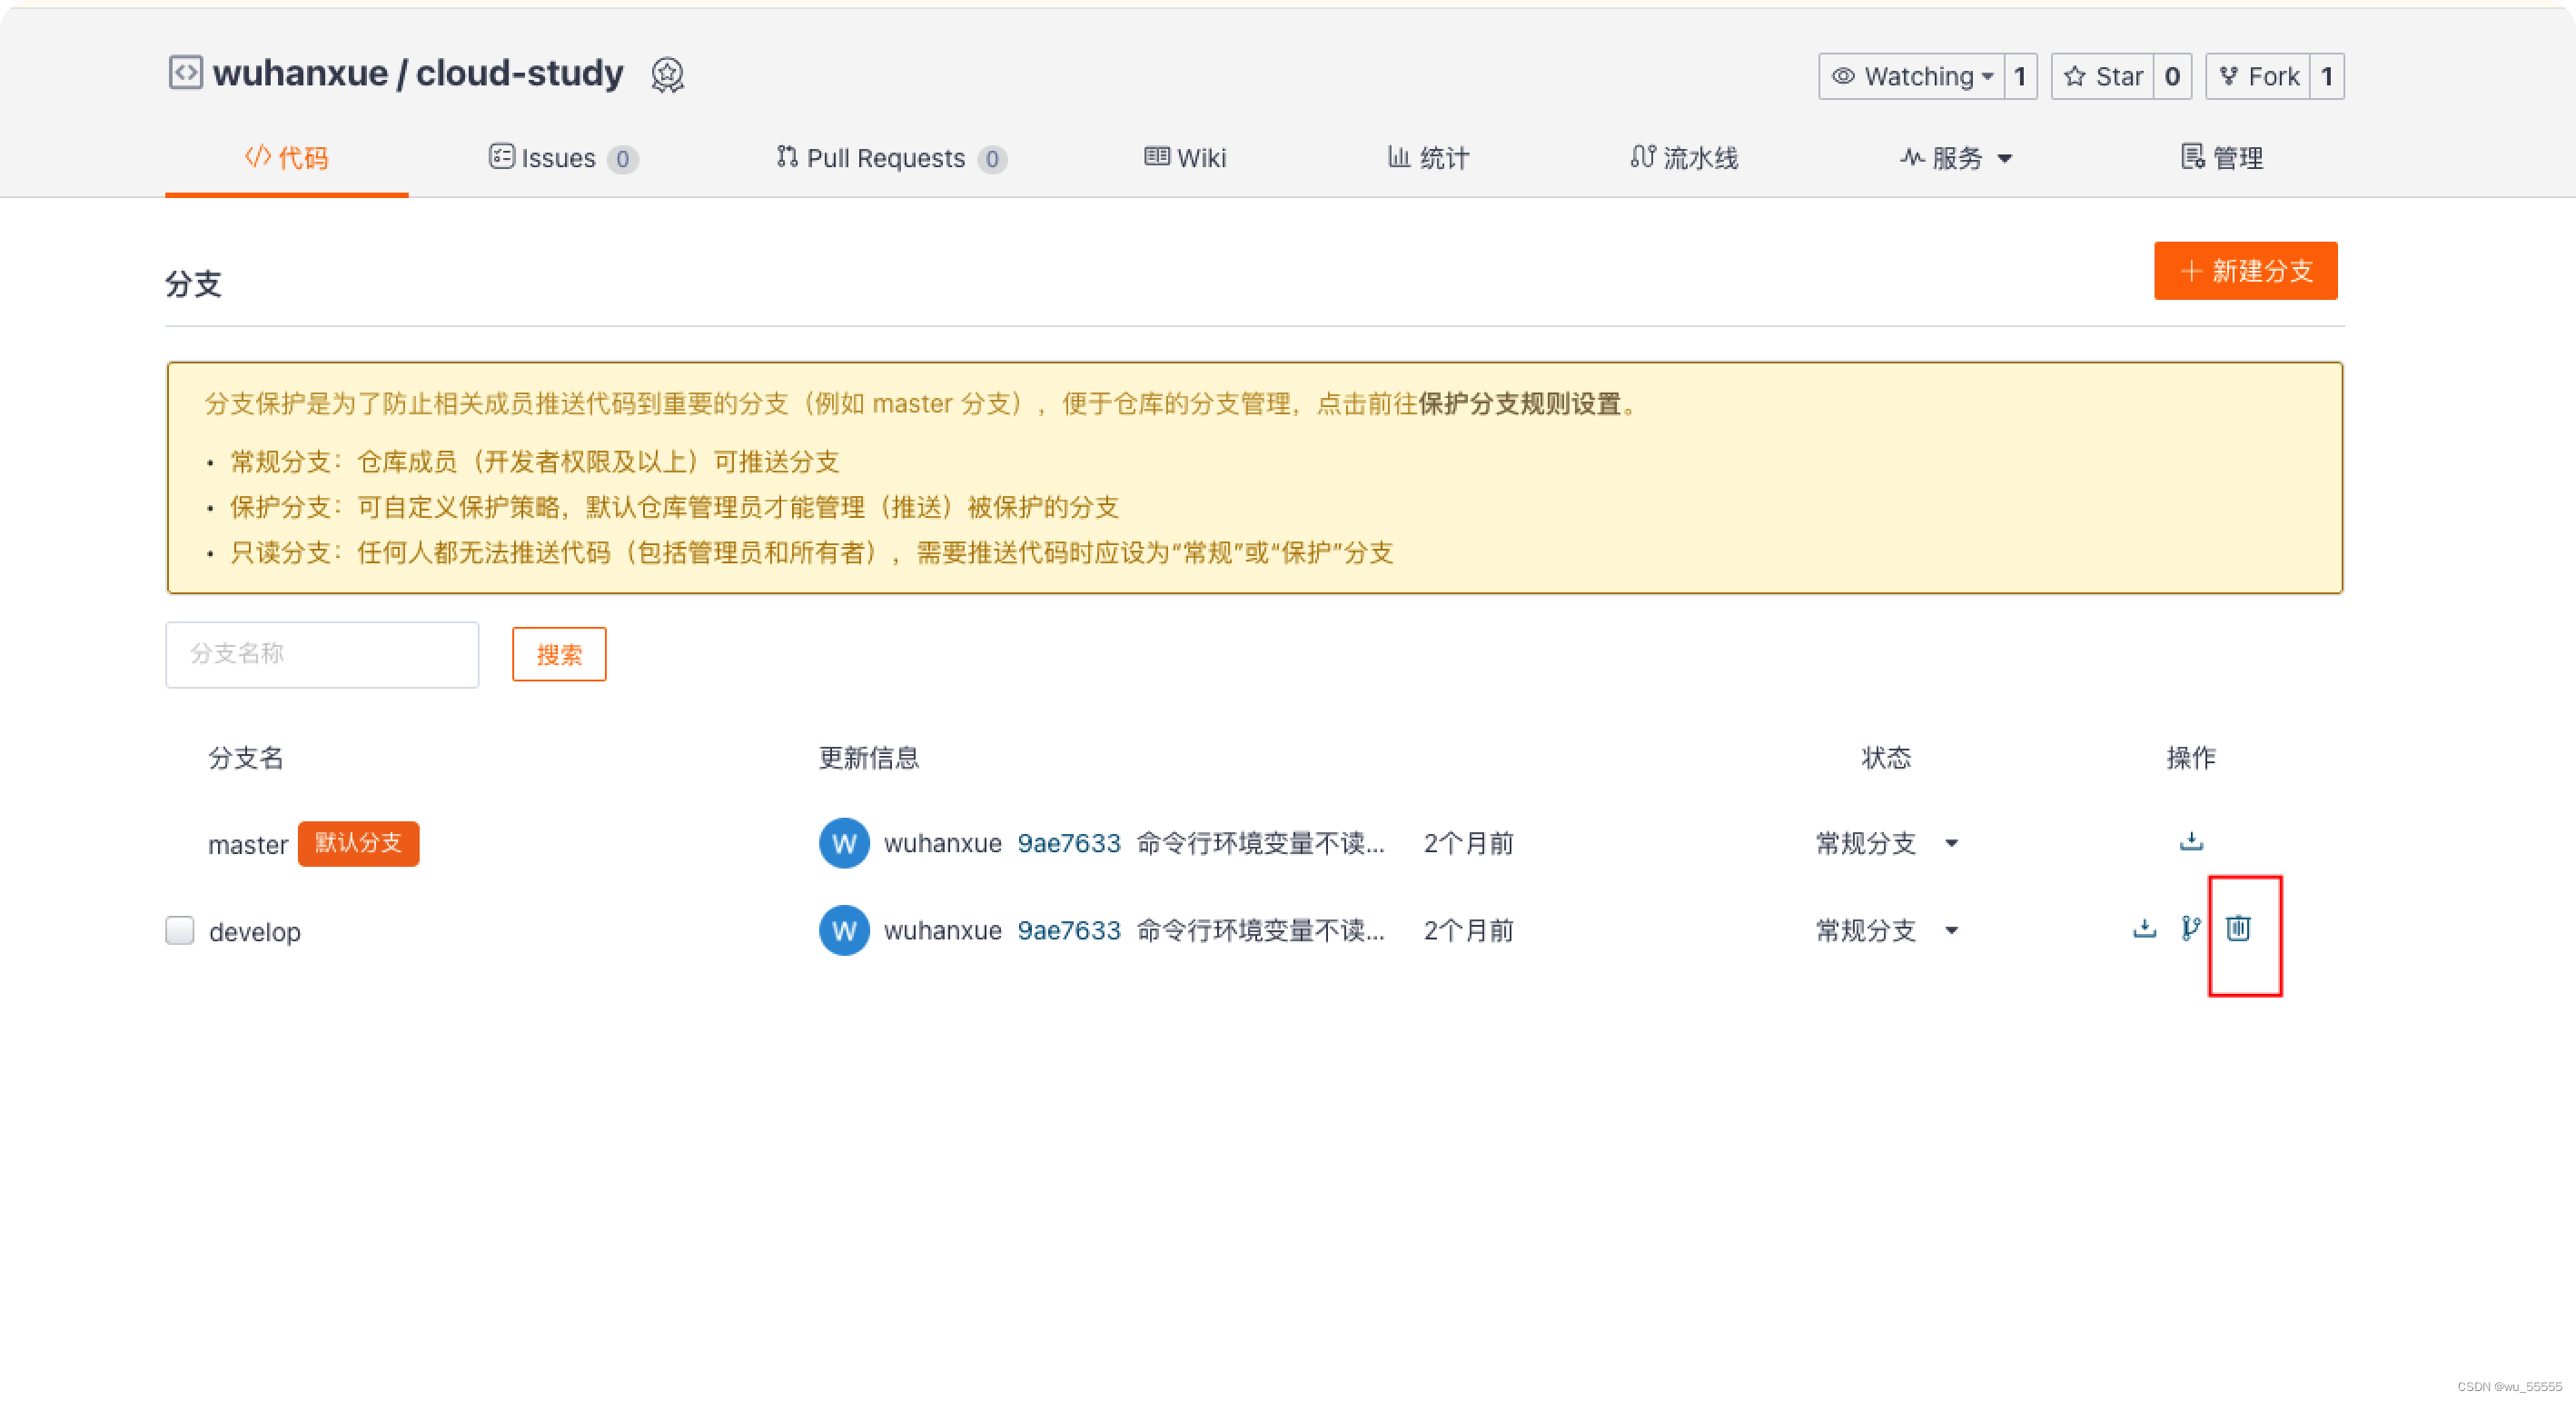Click the 新建分支 button
This screenshot has height=1401, width=2576.
tap(2245, 271)
